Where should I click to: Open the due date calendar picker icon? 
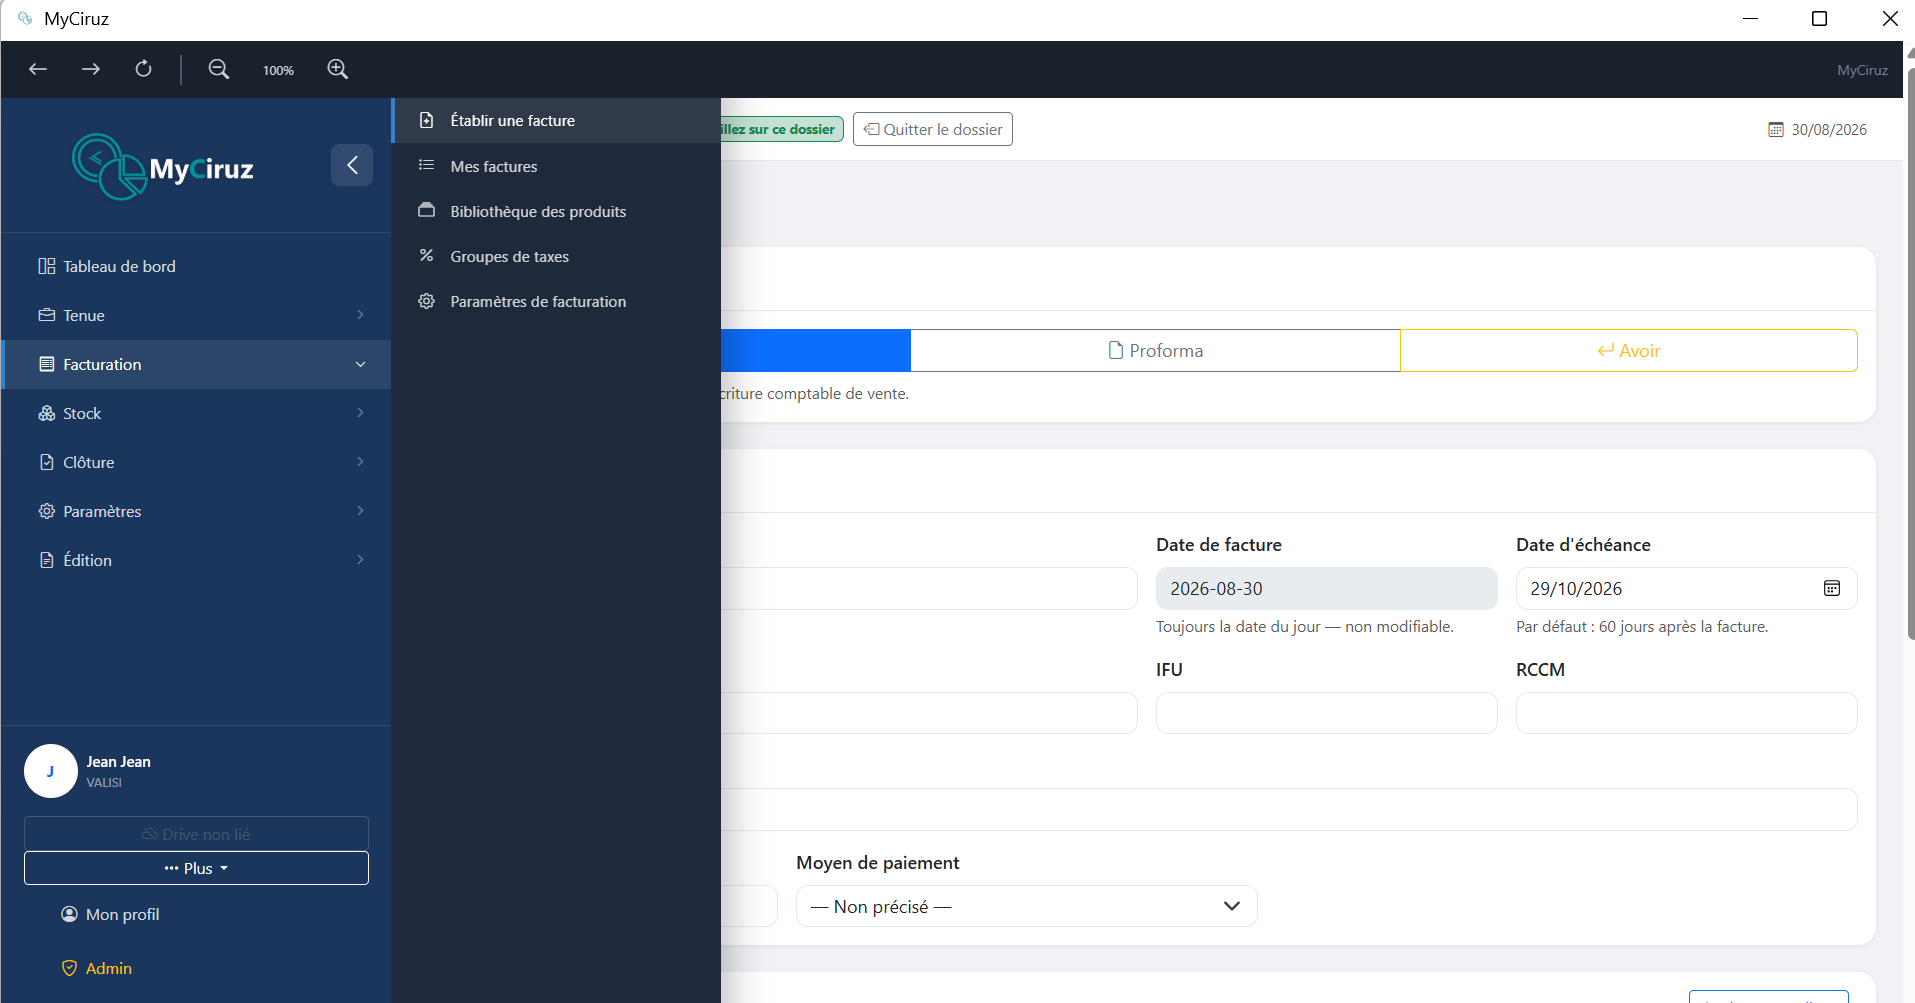click(1832, 588)
